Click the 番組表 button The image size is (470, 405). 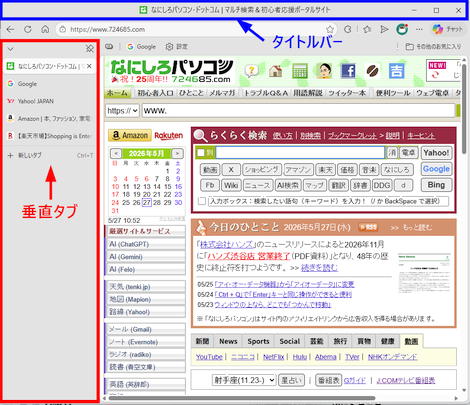329,380
